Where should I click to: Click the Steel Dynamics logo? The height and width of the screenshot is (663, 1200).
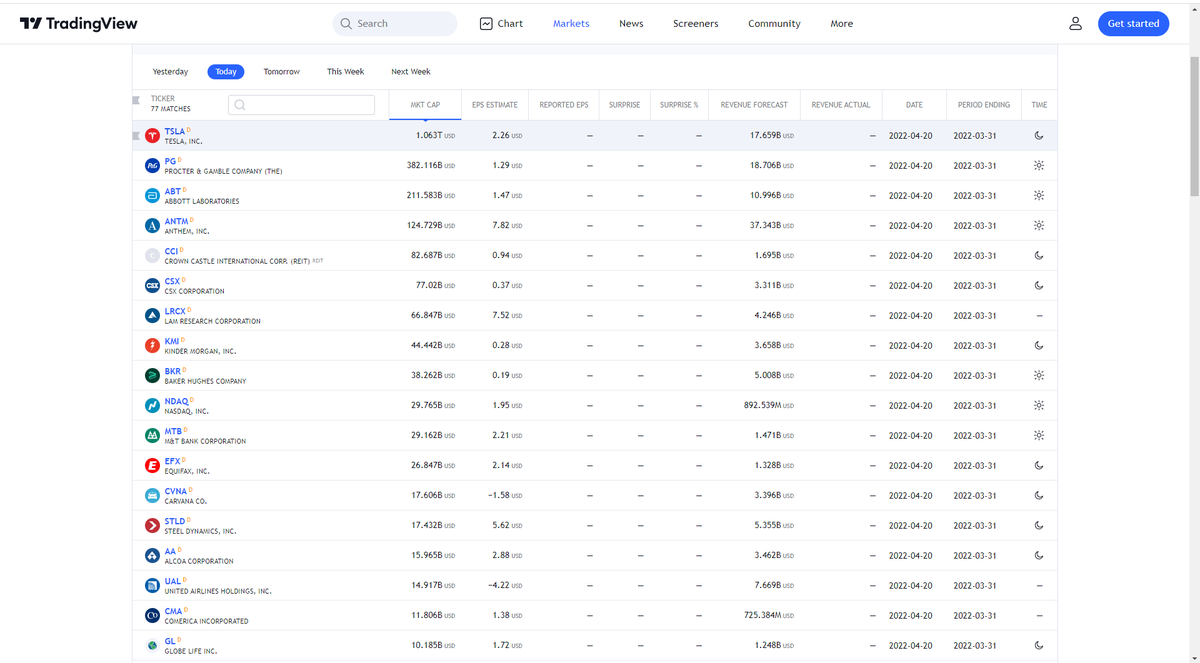[x=152, y=525]
